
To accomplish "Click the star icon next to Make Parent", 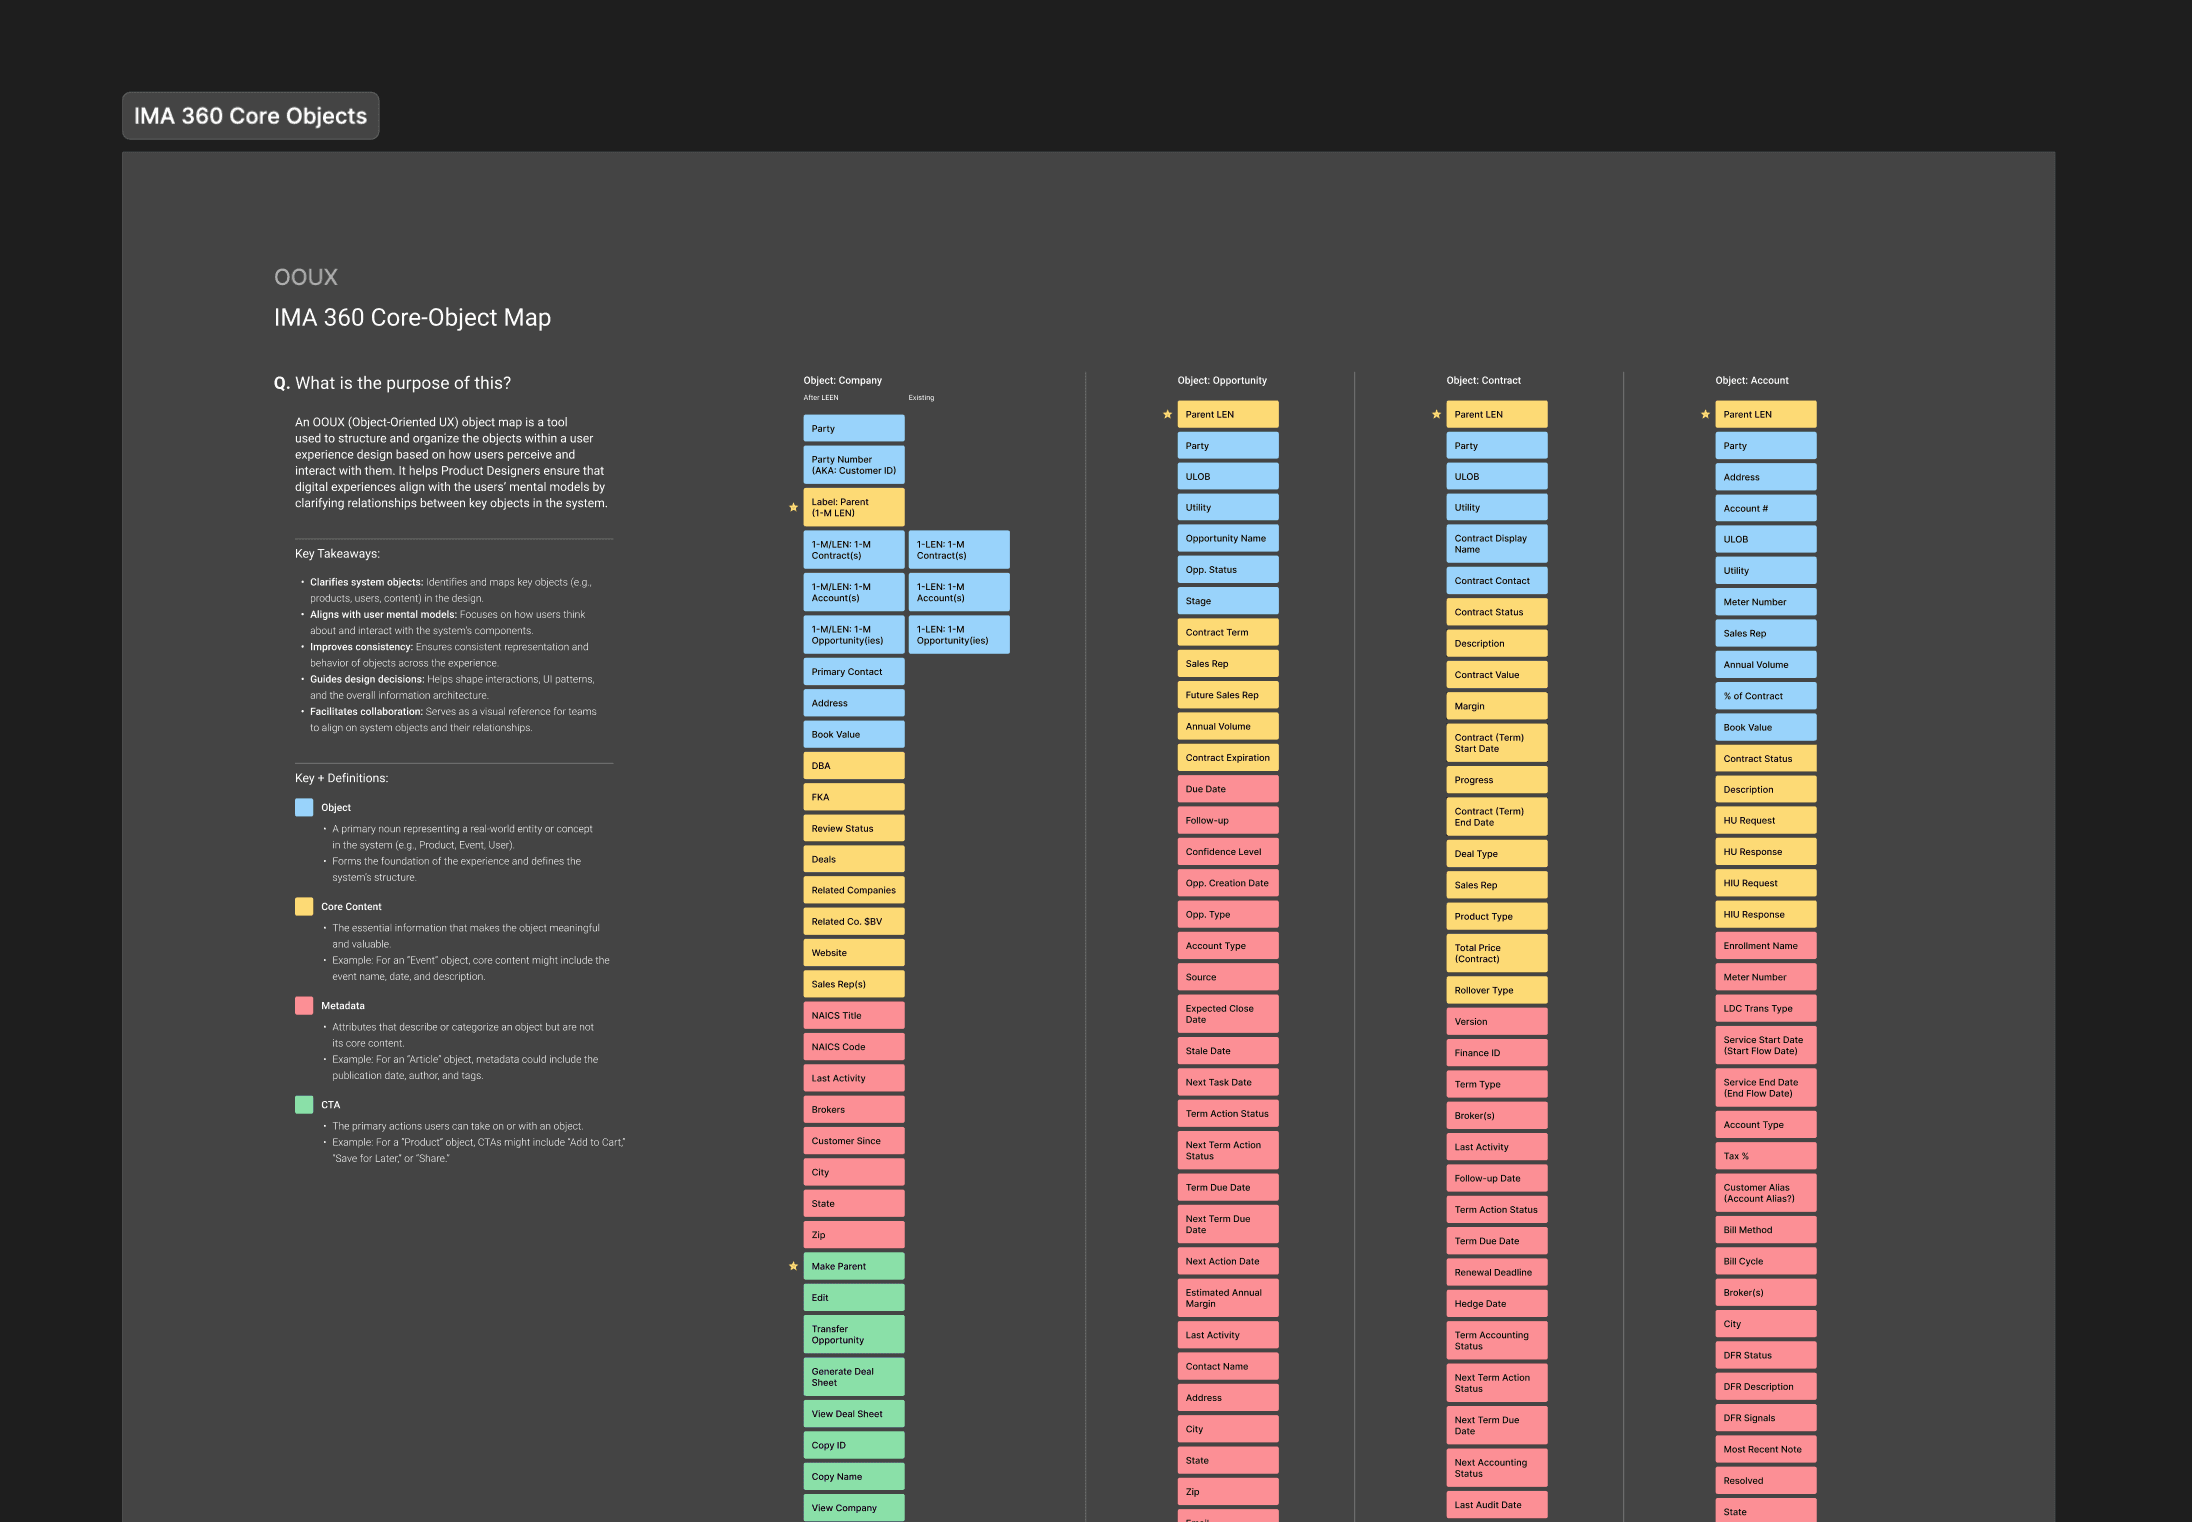I will (x=793, y=1266).
